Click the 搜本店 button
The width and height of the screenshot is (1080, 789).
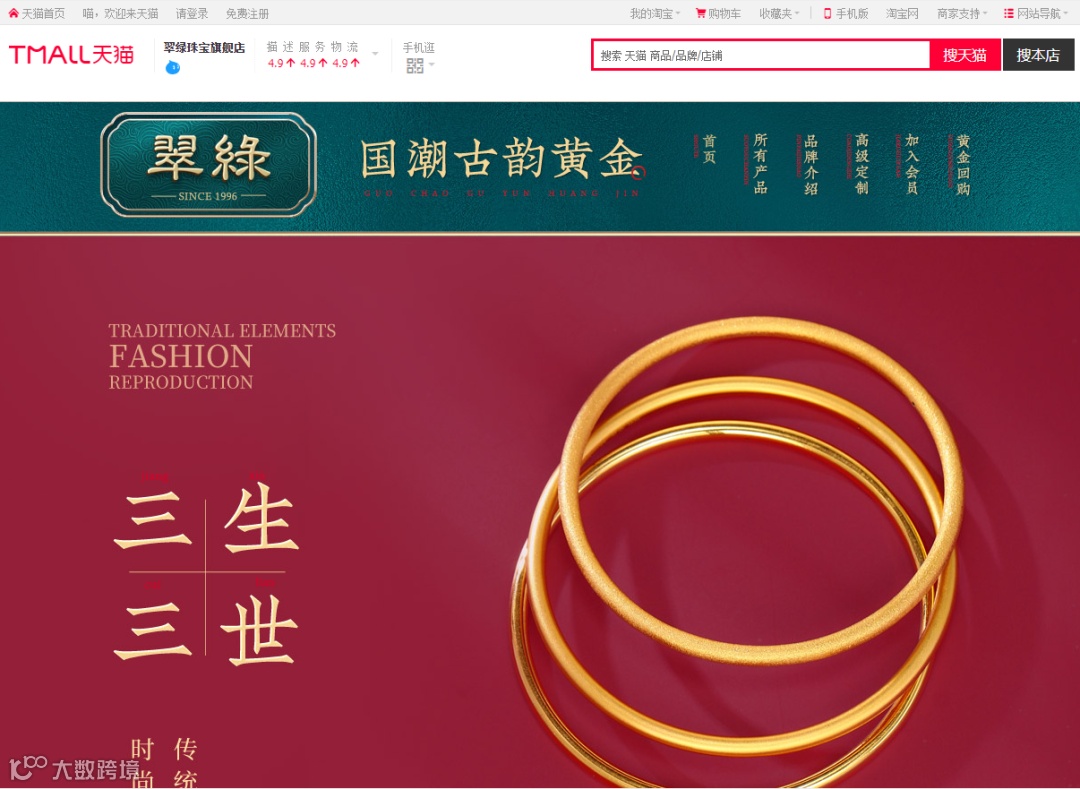(1038, 55)
